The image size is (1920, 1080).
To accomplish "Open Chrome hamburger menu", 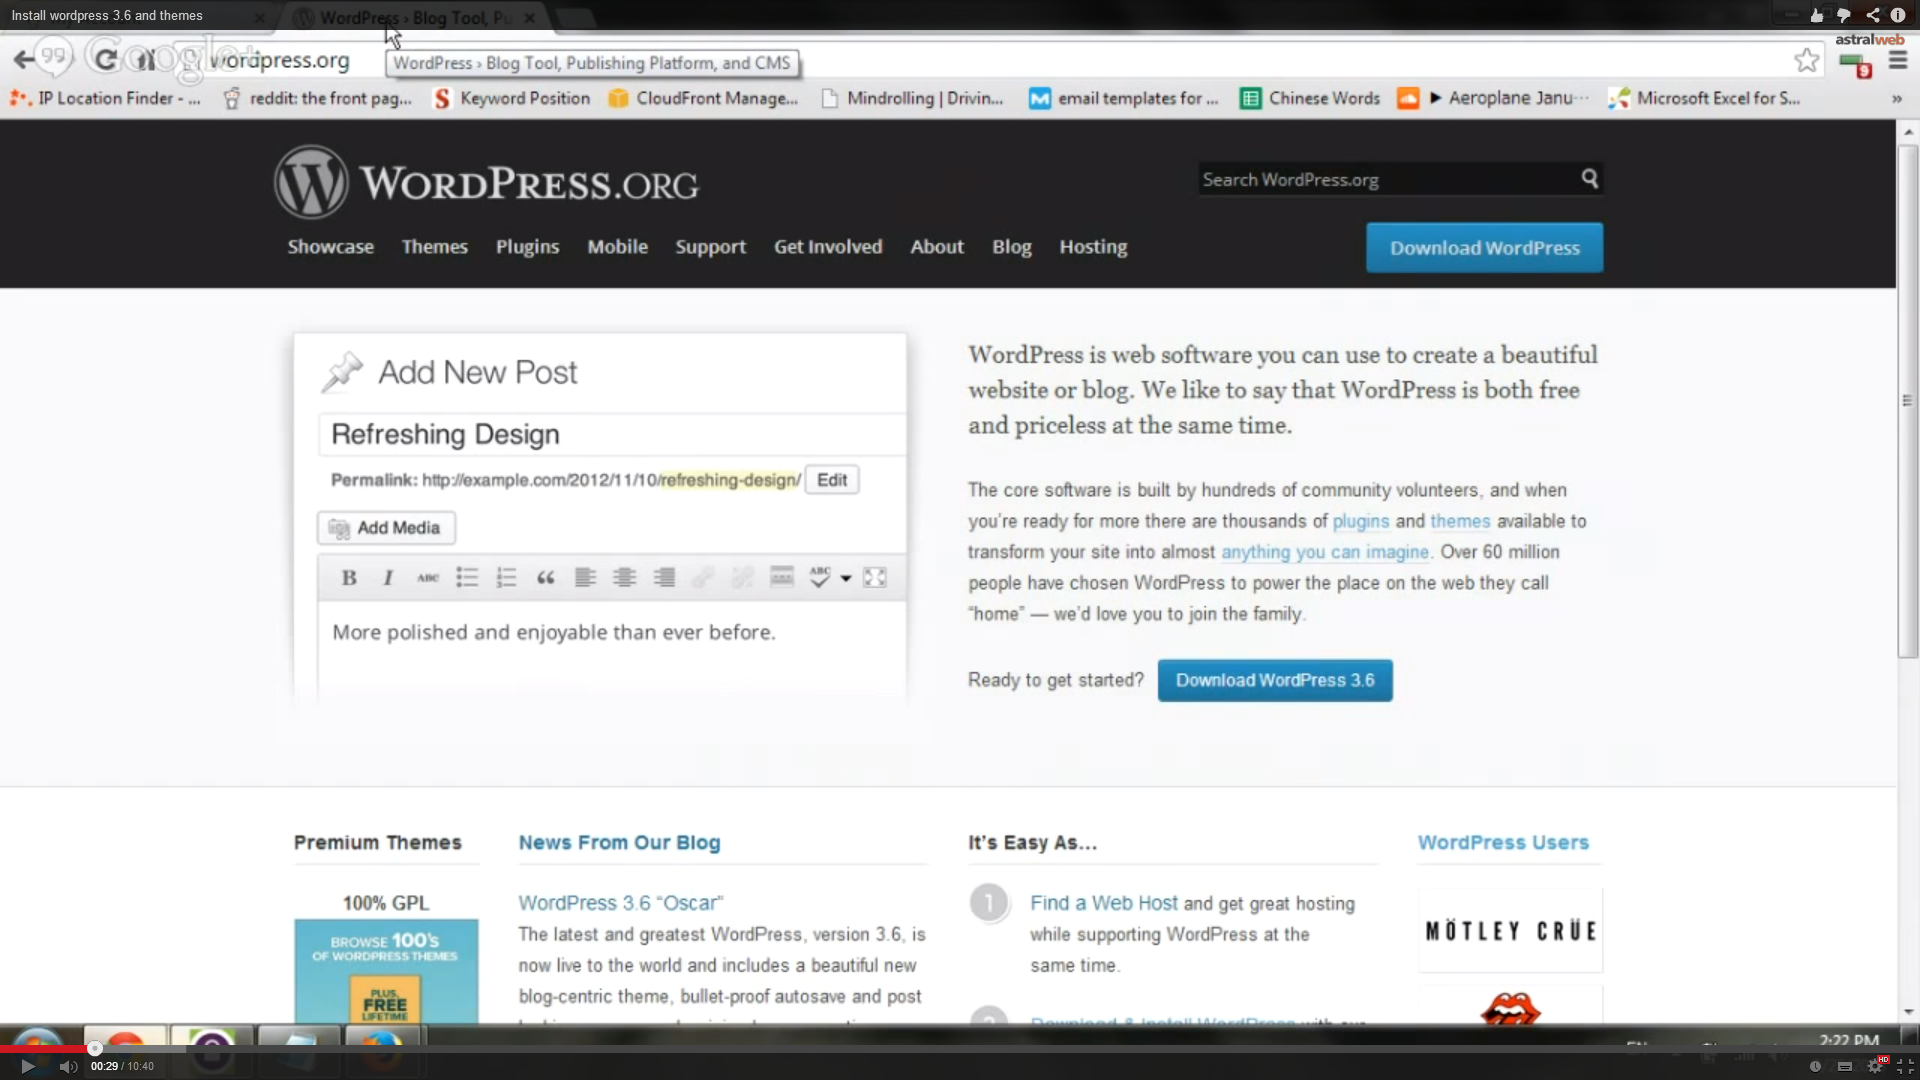I will tap(1898, 61).
